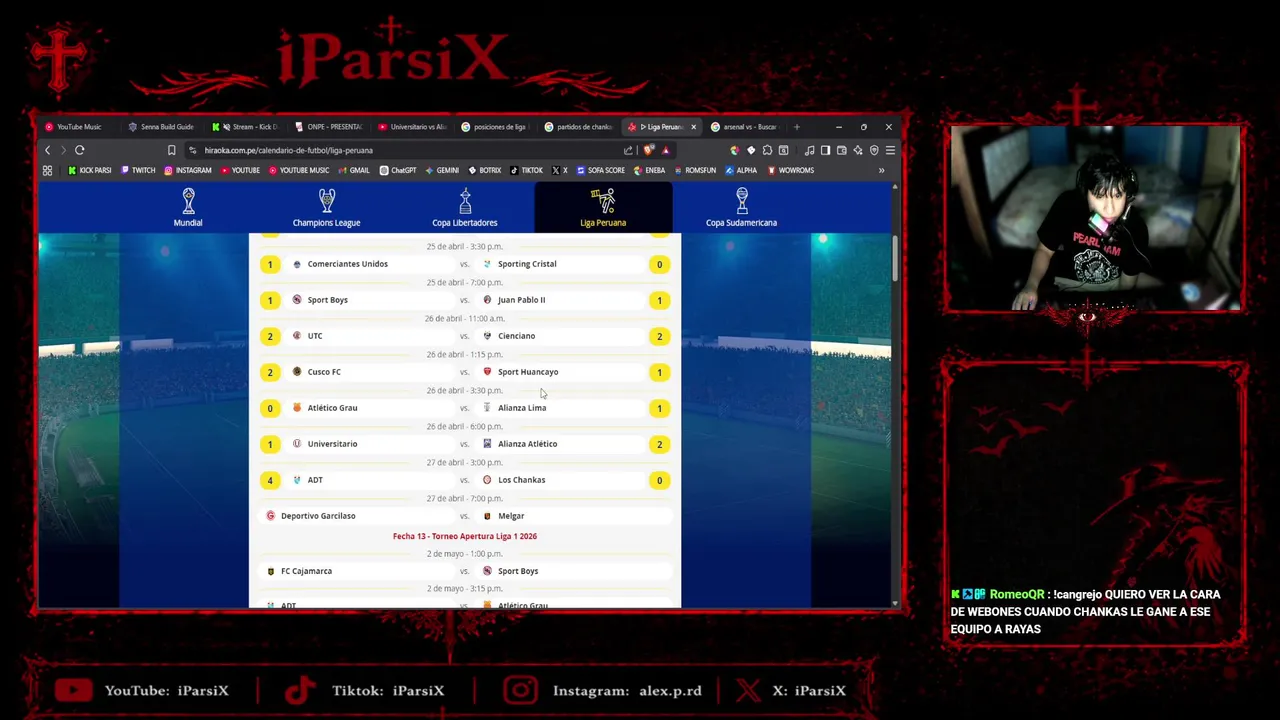Open the GEMINI bookmark

[x=442, y=170]
